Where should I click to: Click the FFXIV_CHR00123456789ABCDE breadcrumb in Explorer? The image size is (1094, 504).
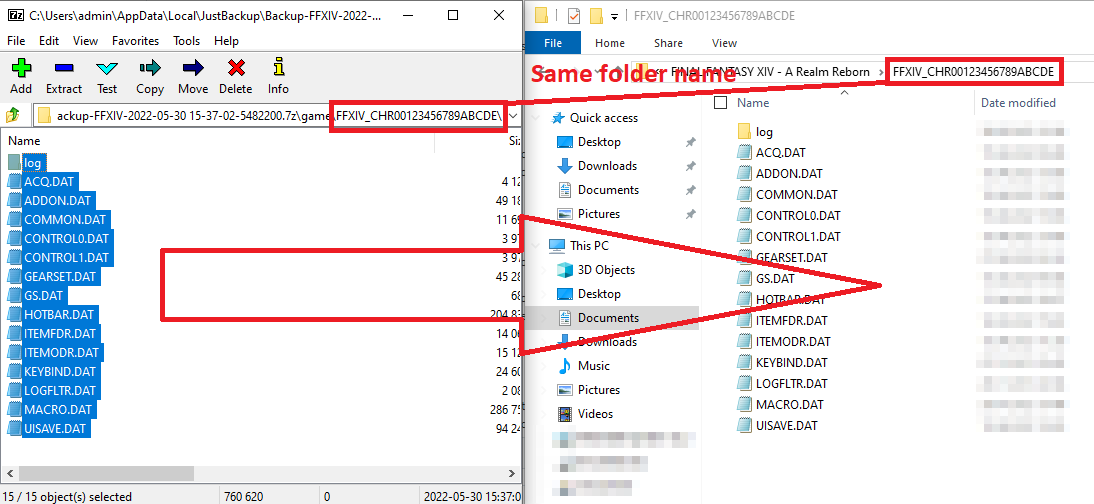click(973, 71)
